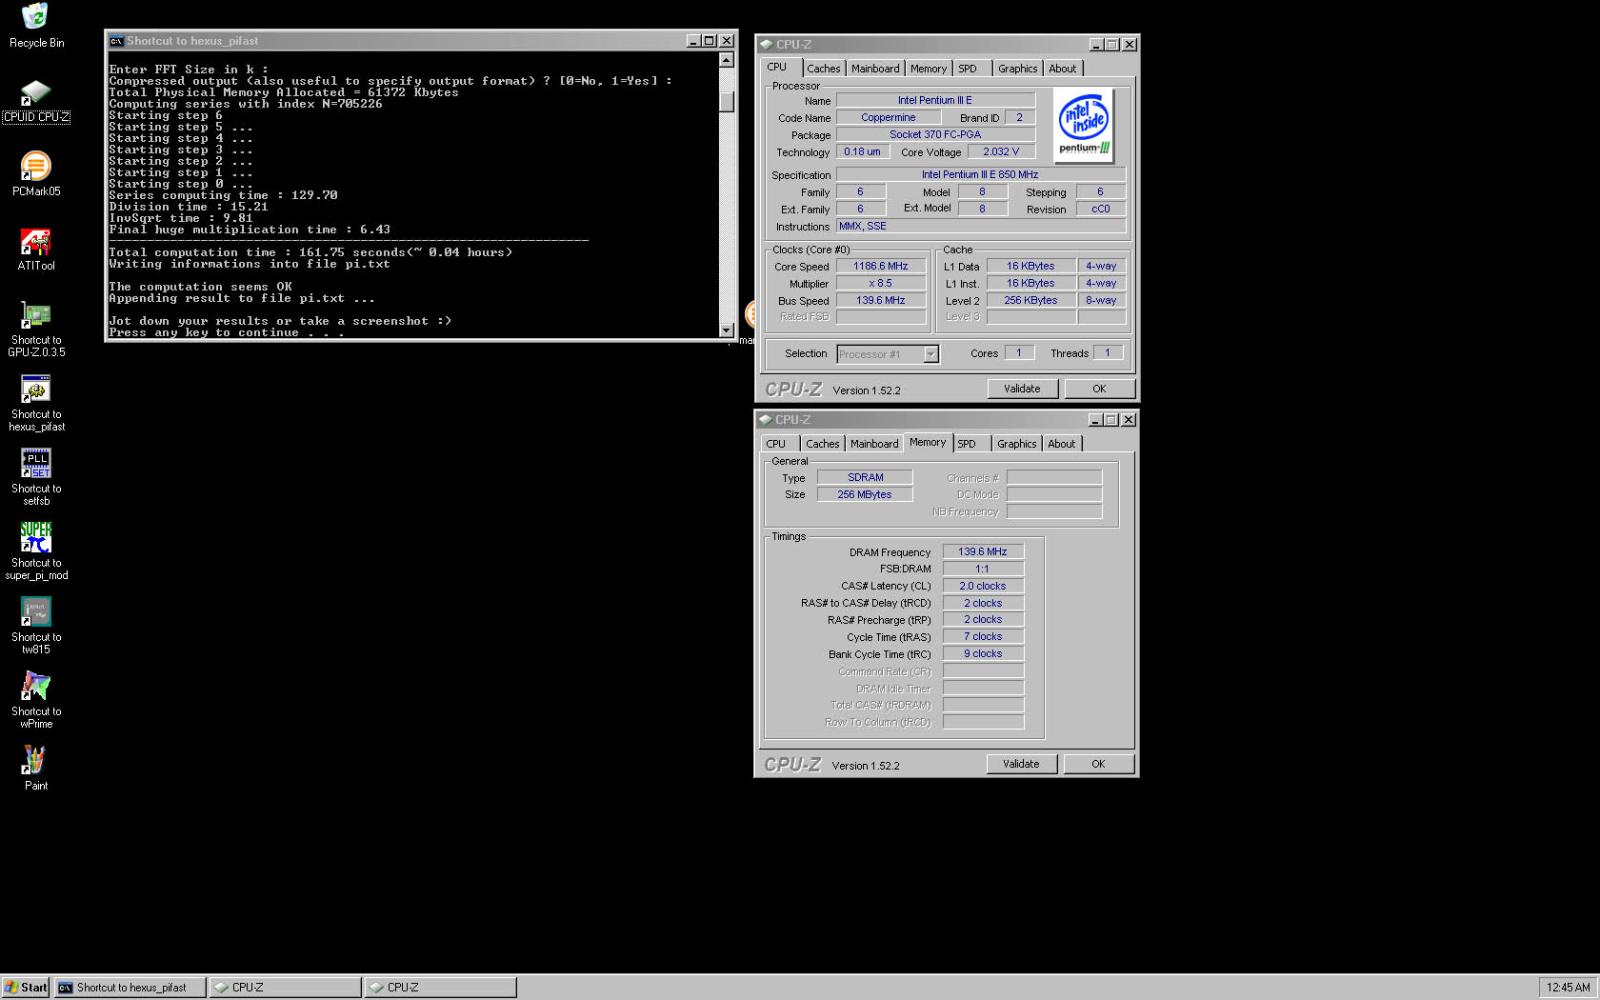Screen dimensions: 1600x1000
Task: Open SPD tab in lower CPU-Z window
Action: tap(966, 444)
